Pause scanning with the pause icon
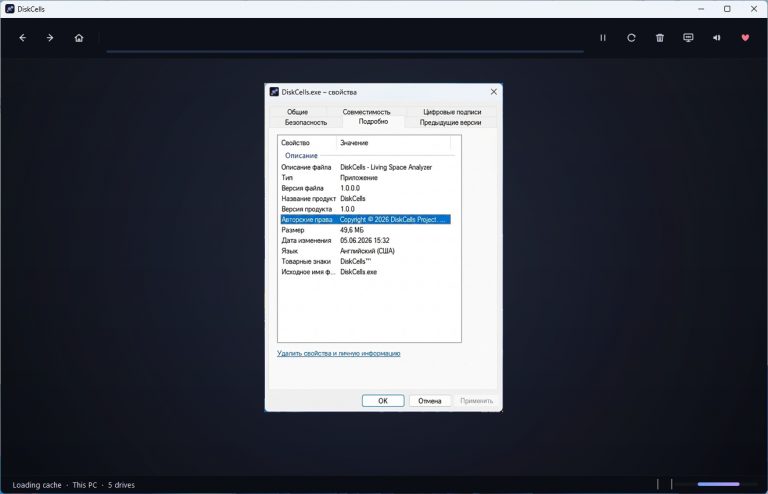 [x=603, y=38]
